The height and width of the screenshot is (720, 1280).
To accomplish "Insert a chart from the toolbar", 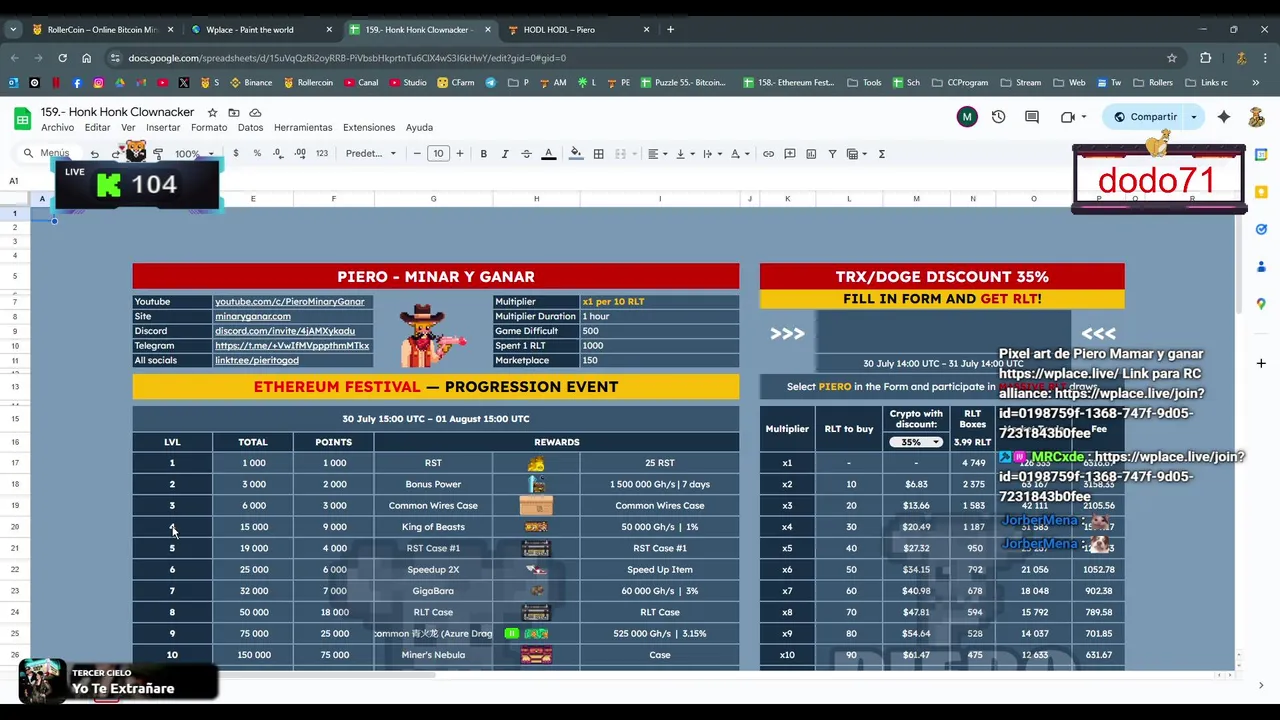I will tap(811, 154).
